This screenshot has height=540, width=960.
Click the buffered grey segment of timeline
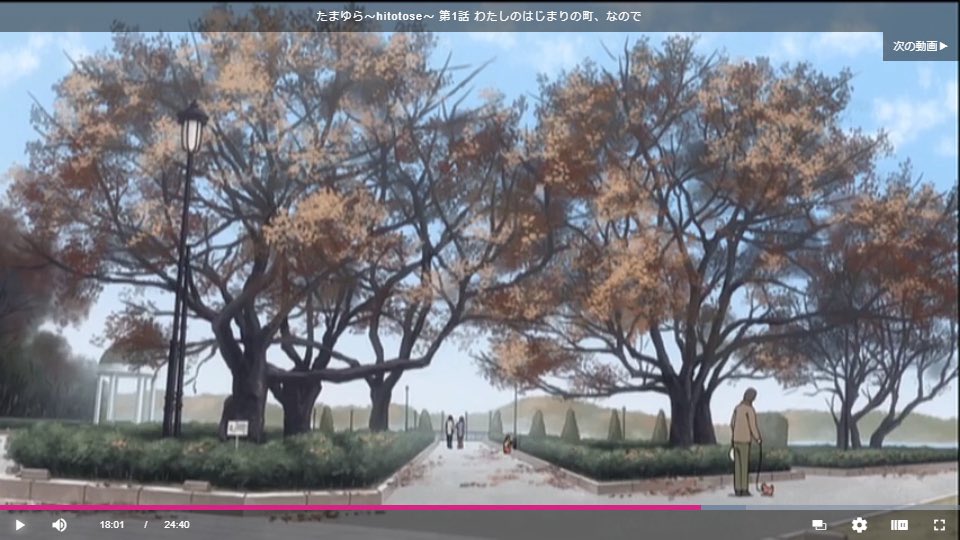point(723,508)
